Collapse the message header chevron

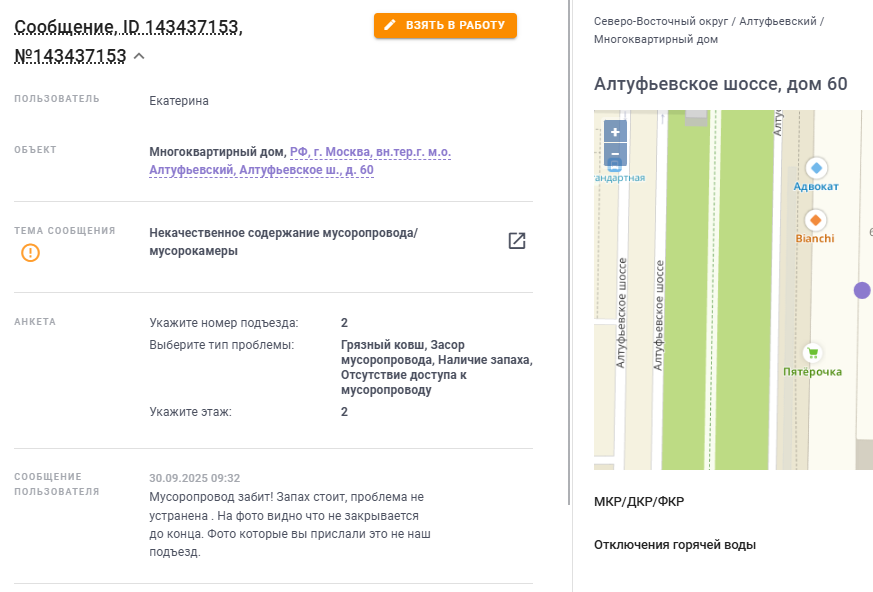(139, 56)
